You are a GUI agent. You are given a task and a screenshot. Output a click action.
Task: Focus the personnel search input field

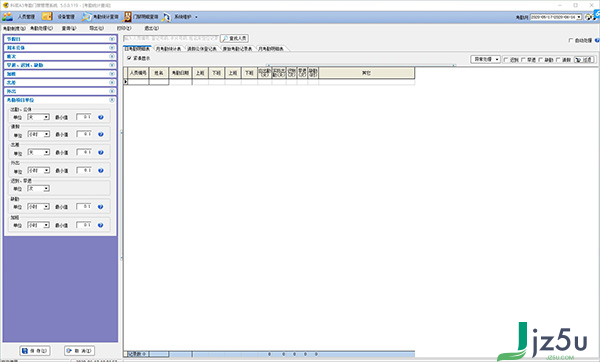point(171,39)
